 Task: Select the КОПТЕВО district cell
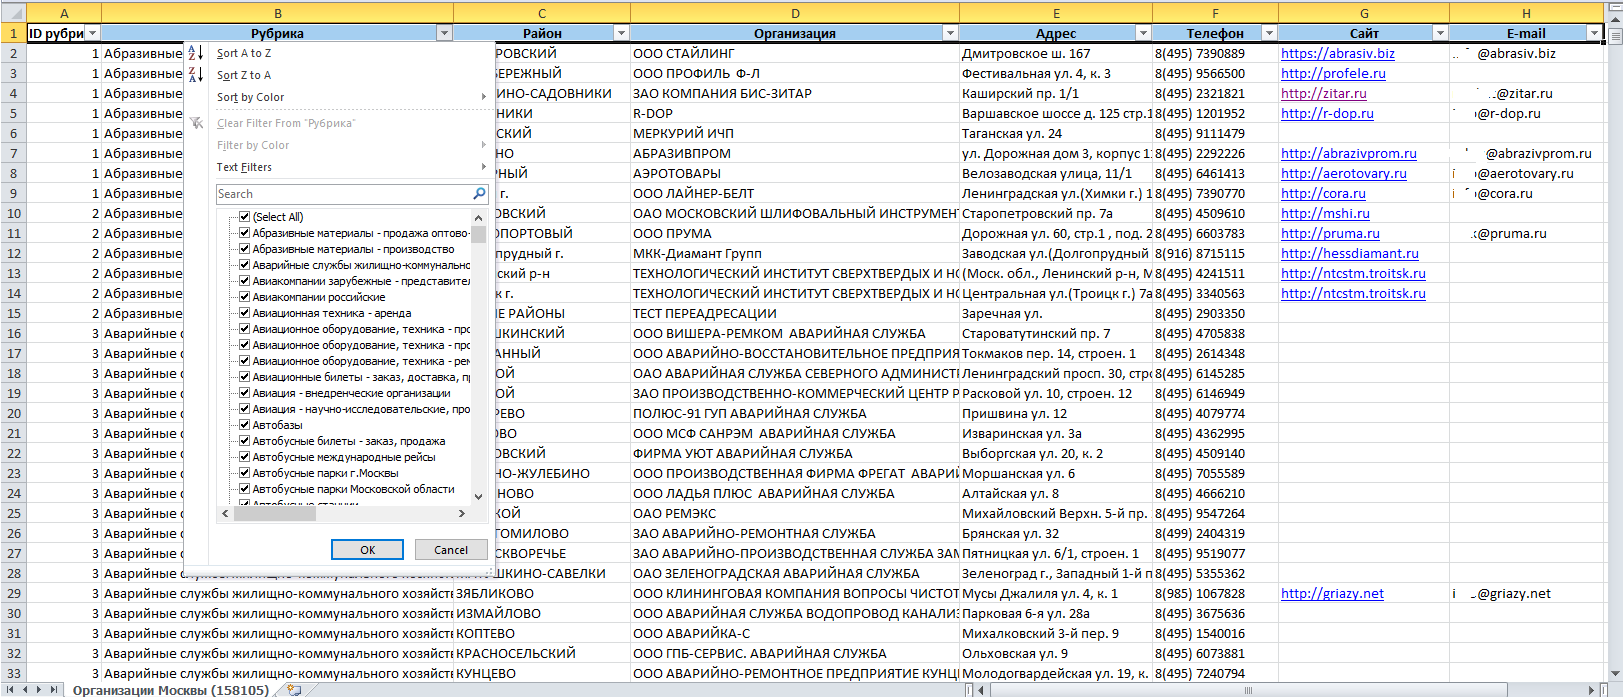pos(542,633)
